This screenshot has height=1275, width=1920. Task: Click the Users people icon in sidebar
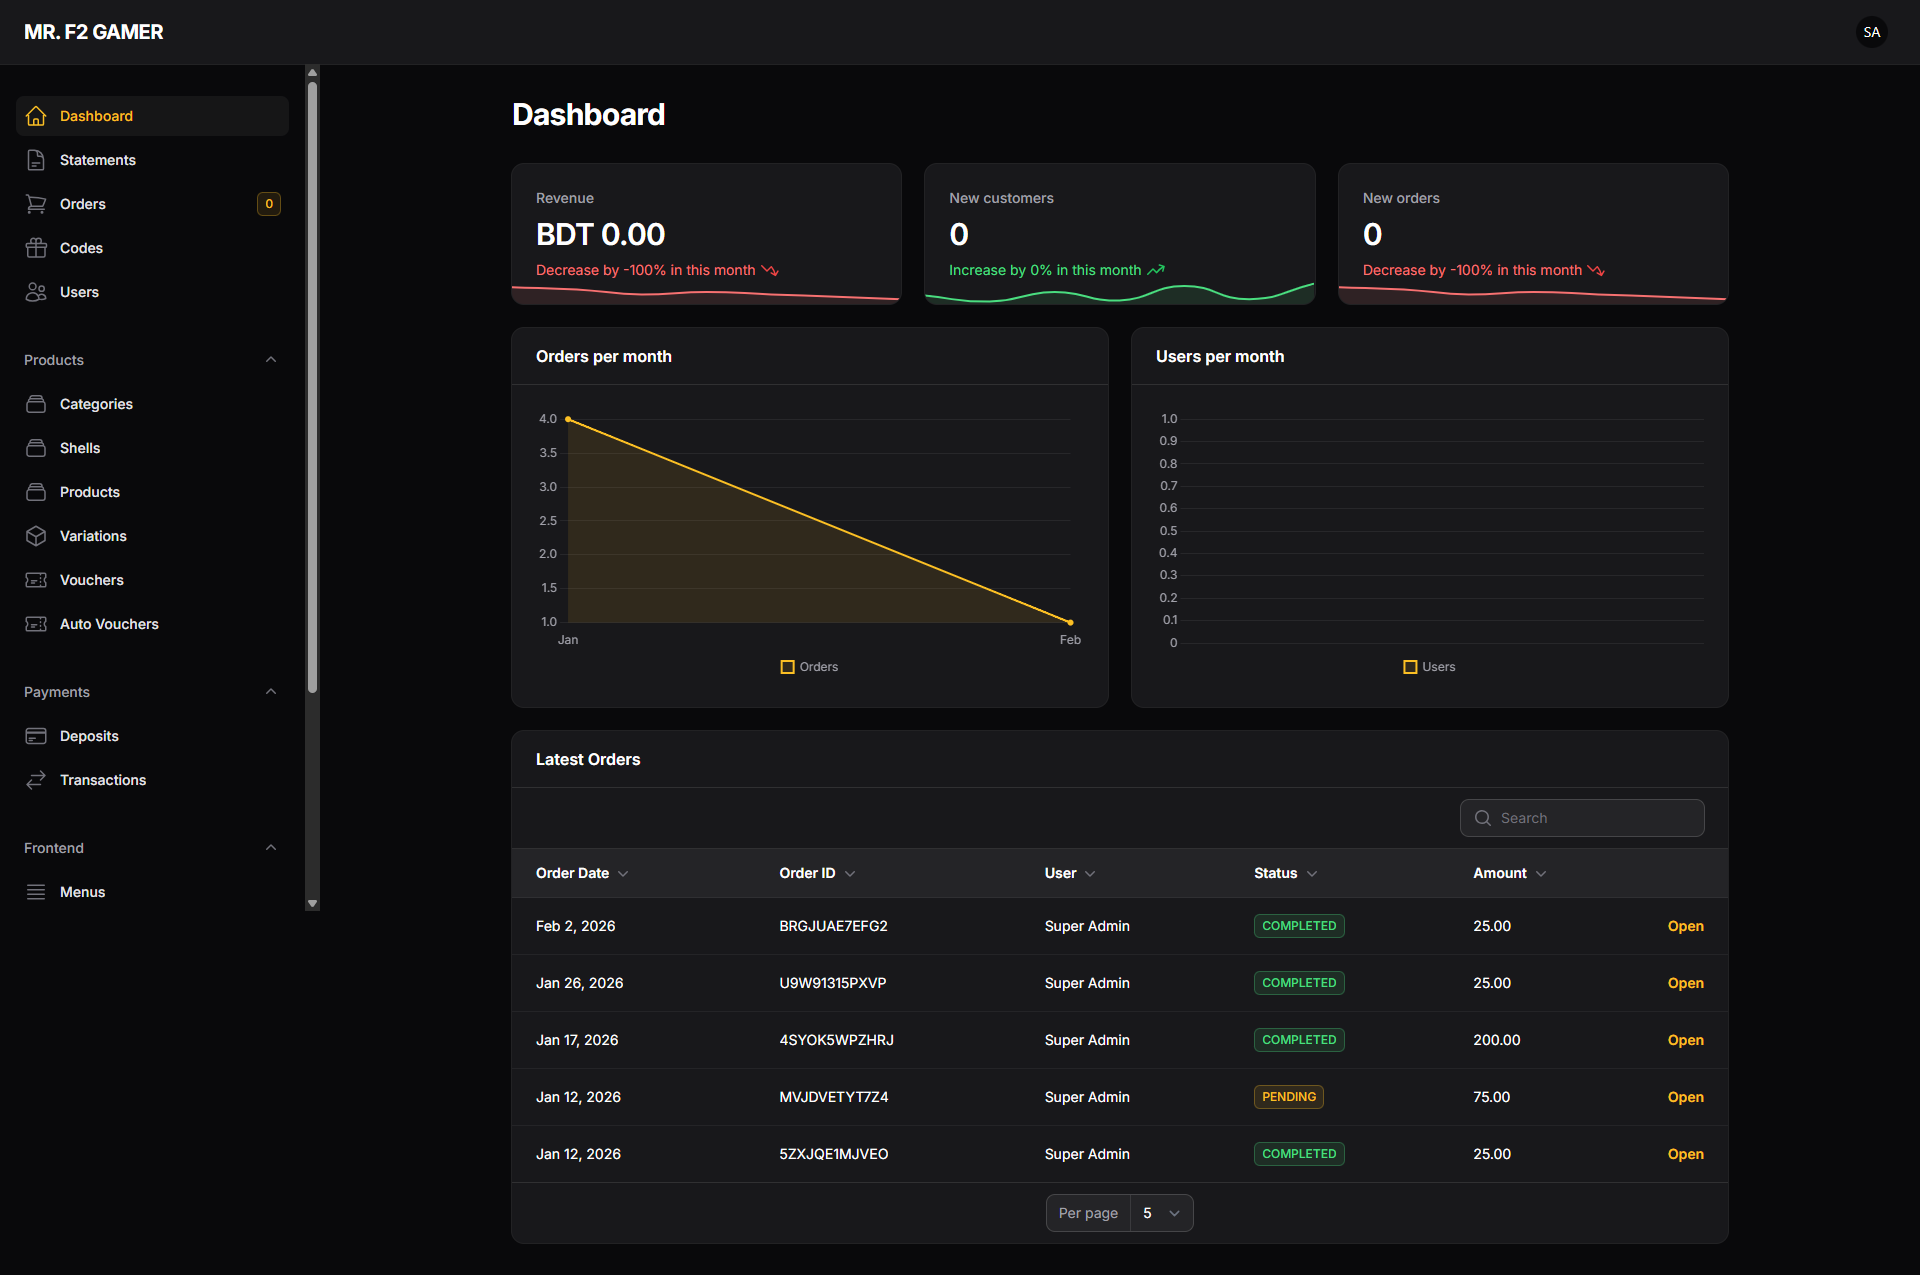tap(36, 292)
